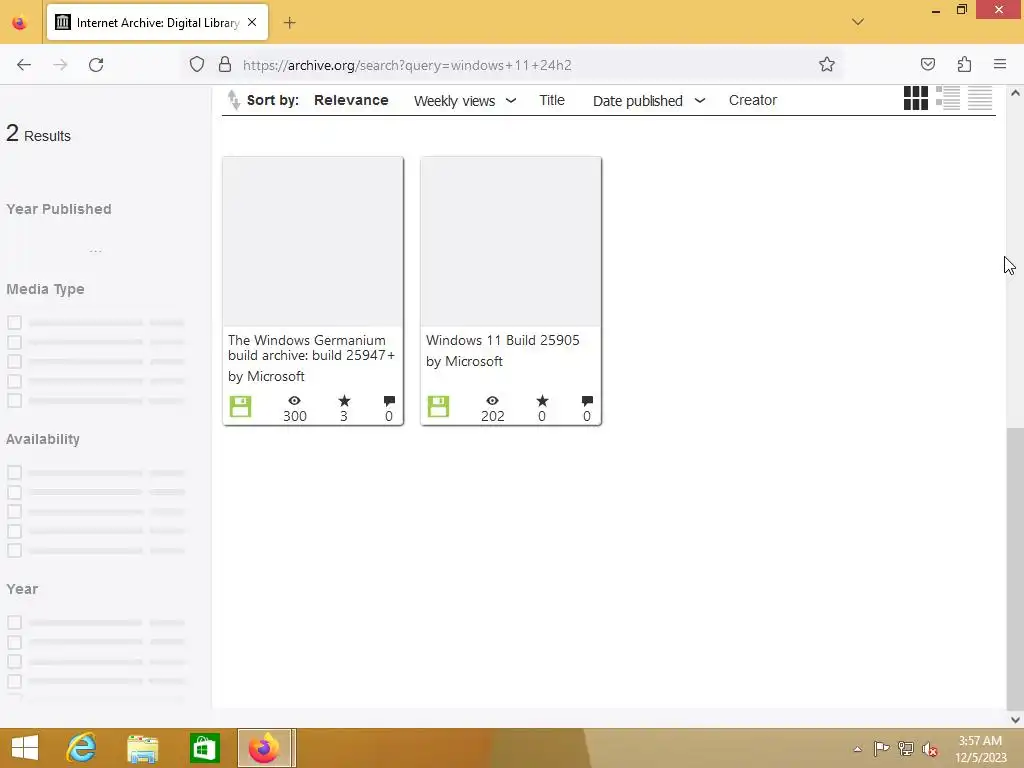Image resolution: width=1024 pixels, height=768 pixels.
Task: Sort results by Relevance
Action: pyautogui.click(x=351, y=100)
